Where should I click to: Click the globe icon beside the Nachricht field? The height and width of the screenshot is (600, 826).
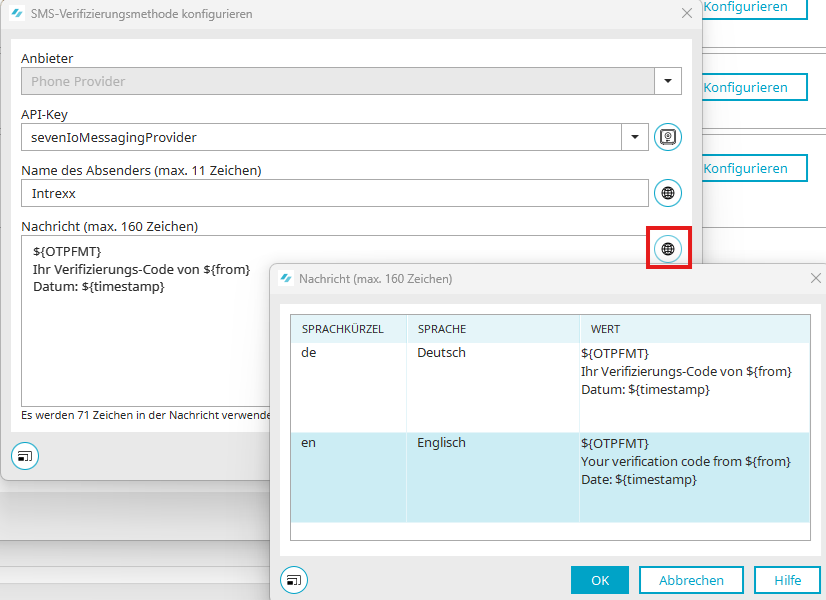tap(668, 248)
